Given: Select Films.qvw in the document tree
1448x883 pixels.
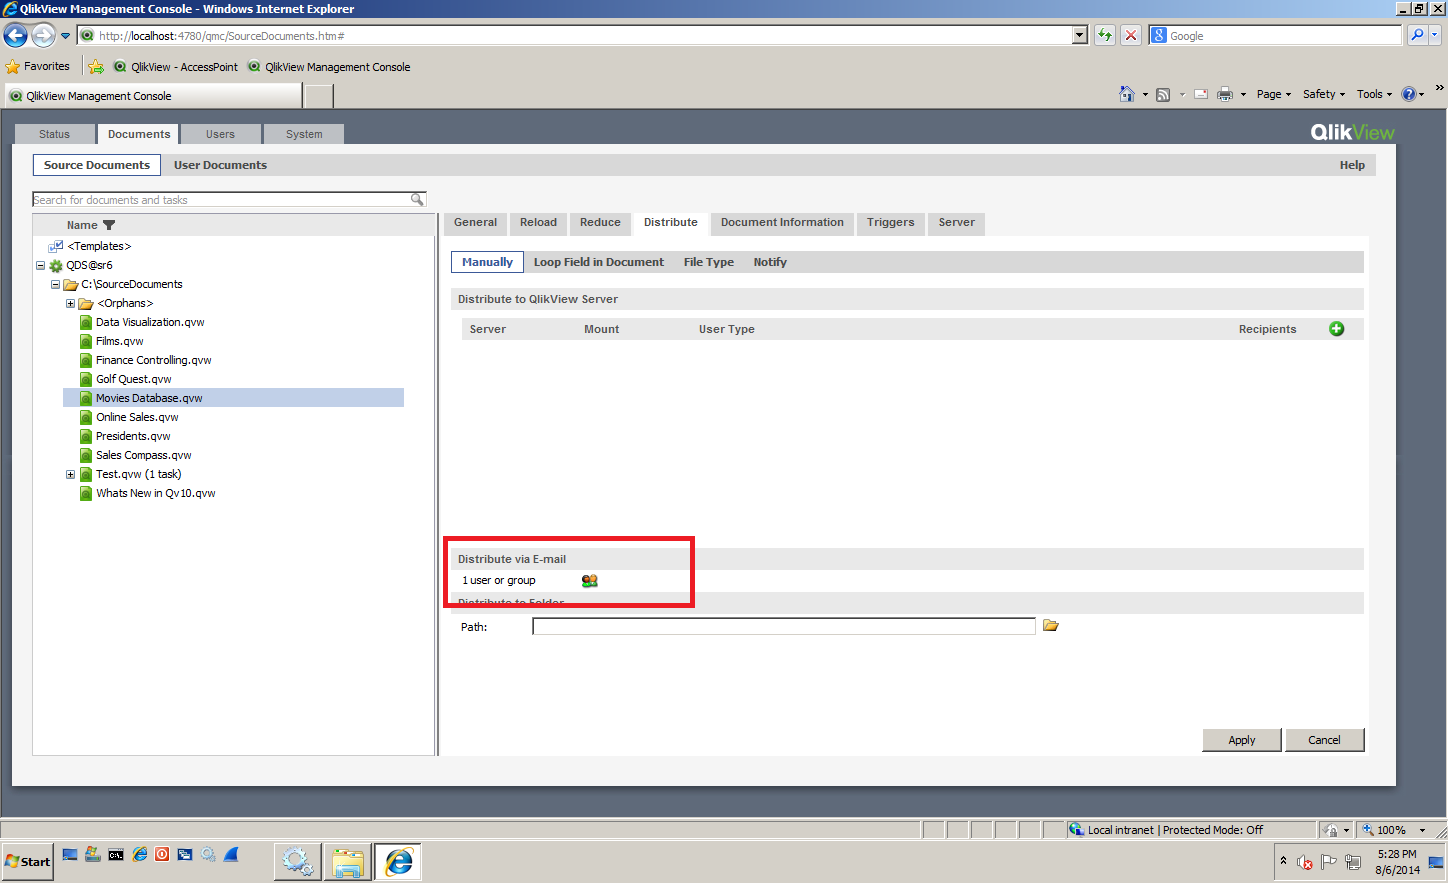Looking at the screenshot, I should (x=119, y=341).
